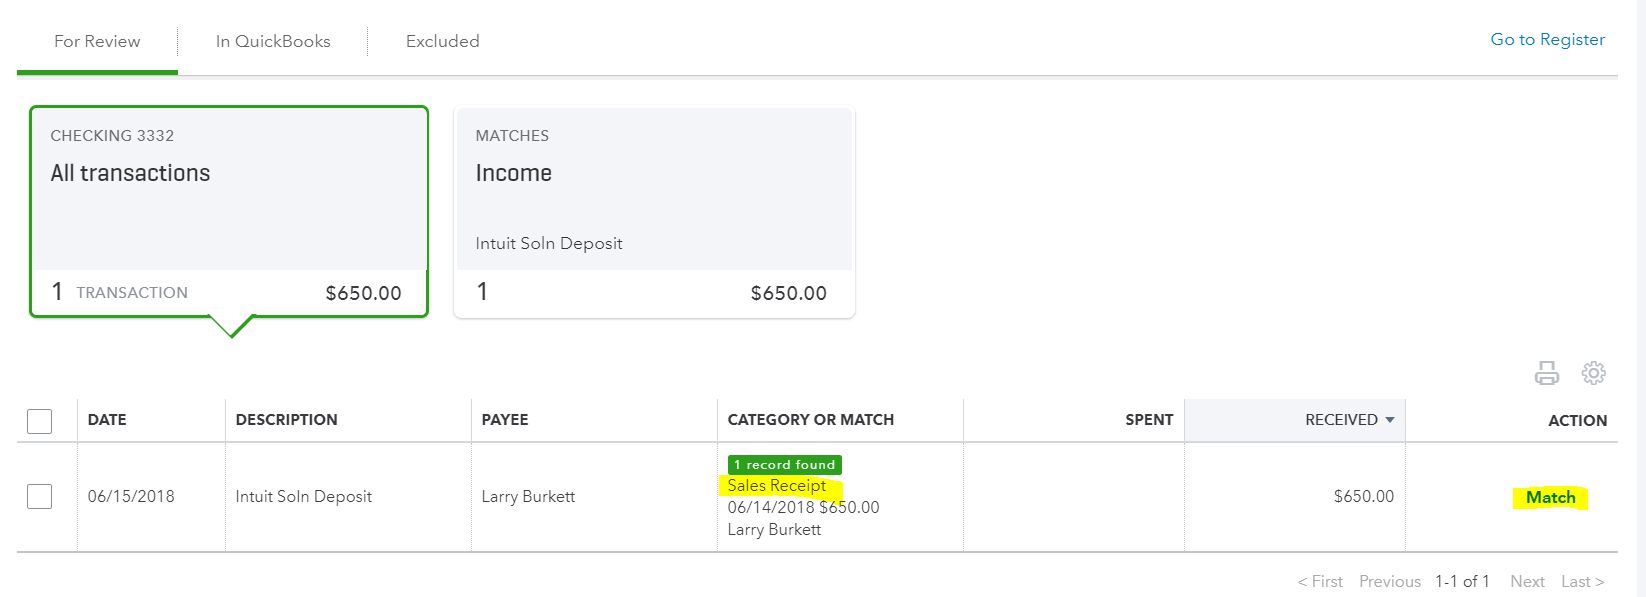This screenshot has height=597, width=1646.
Task: Check the Intuit Soln Deposit row checkbox
Action: 40,496
